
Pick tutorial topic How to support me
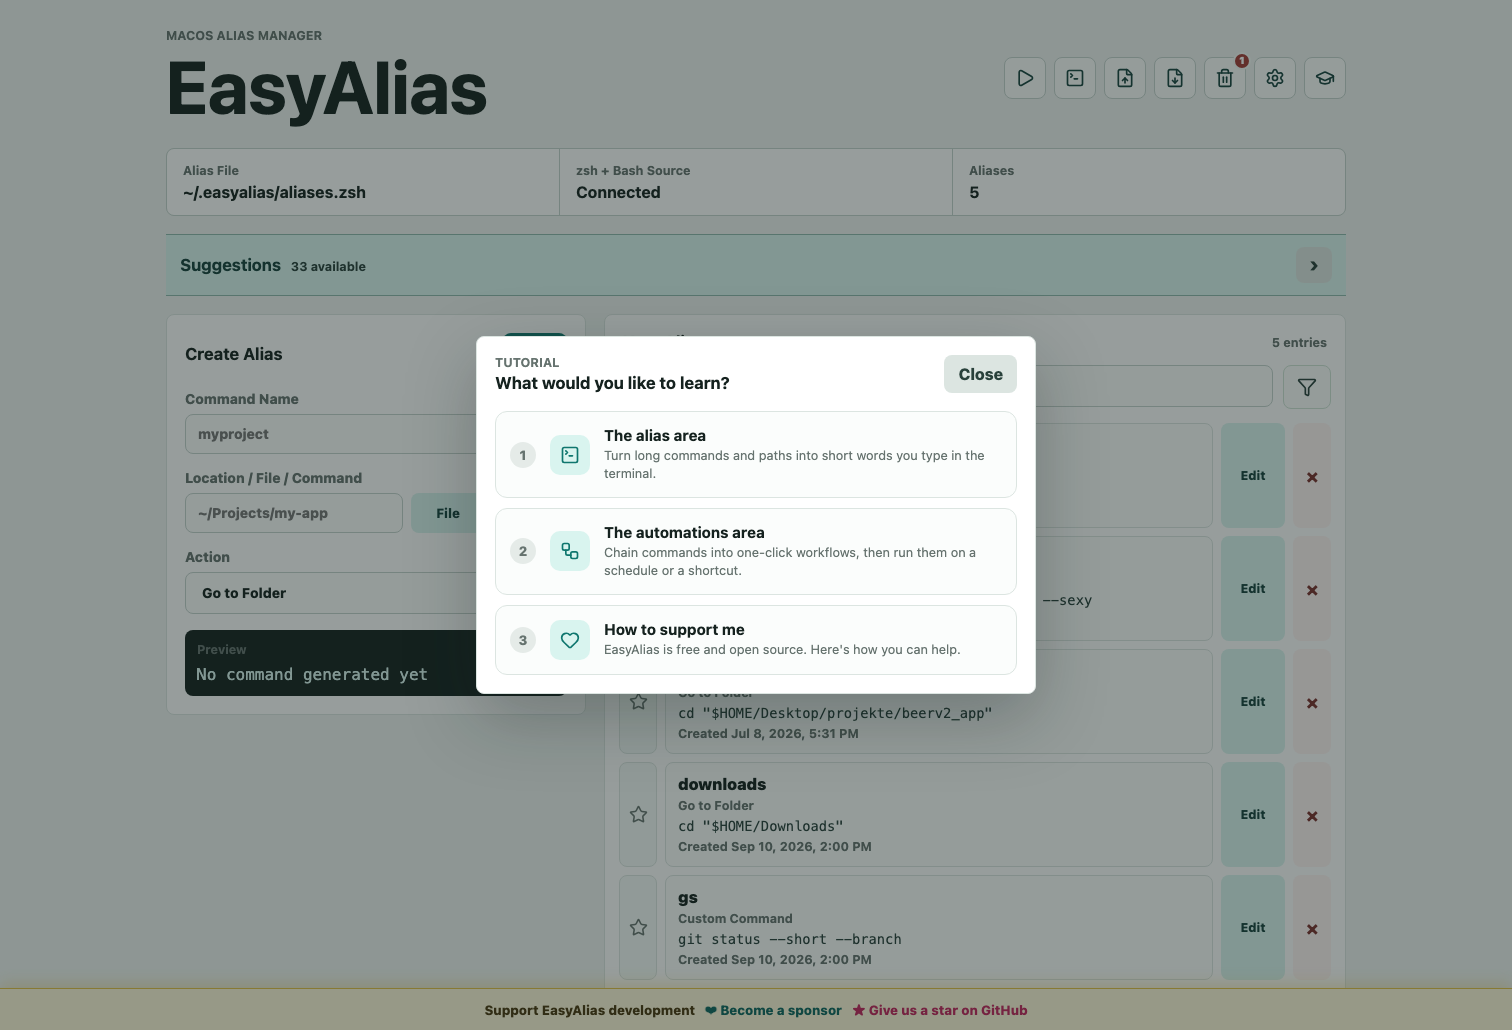click(756, 640)
